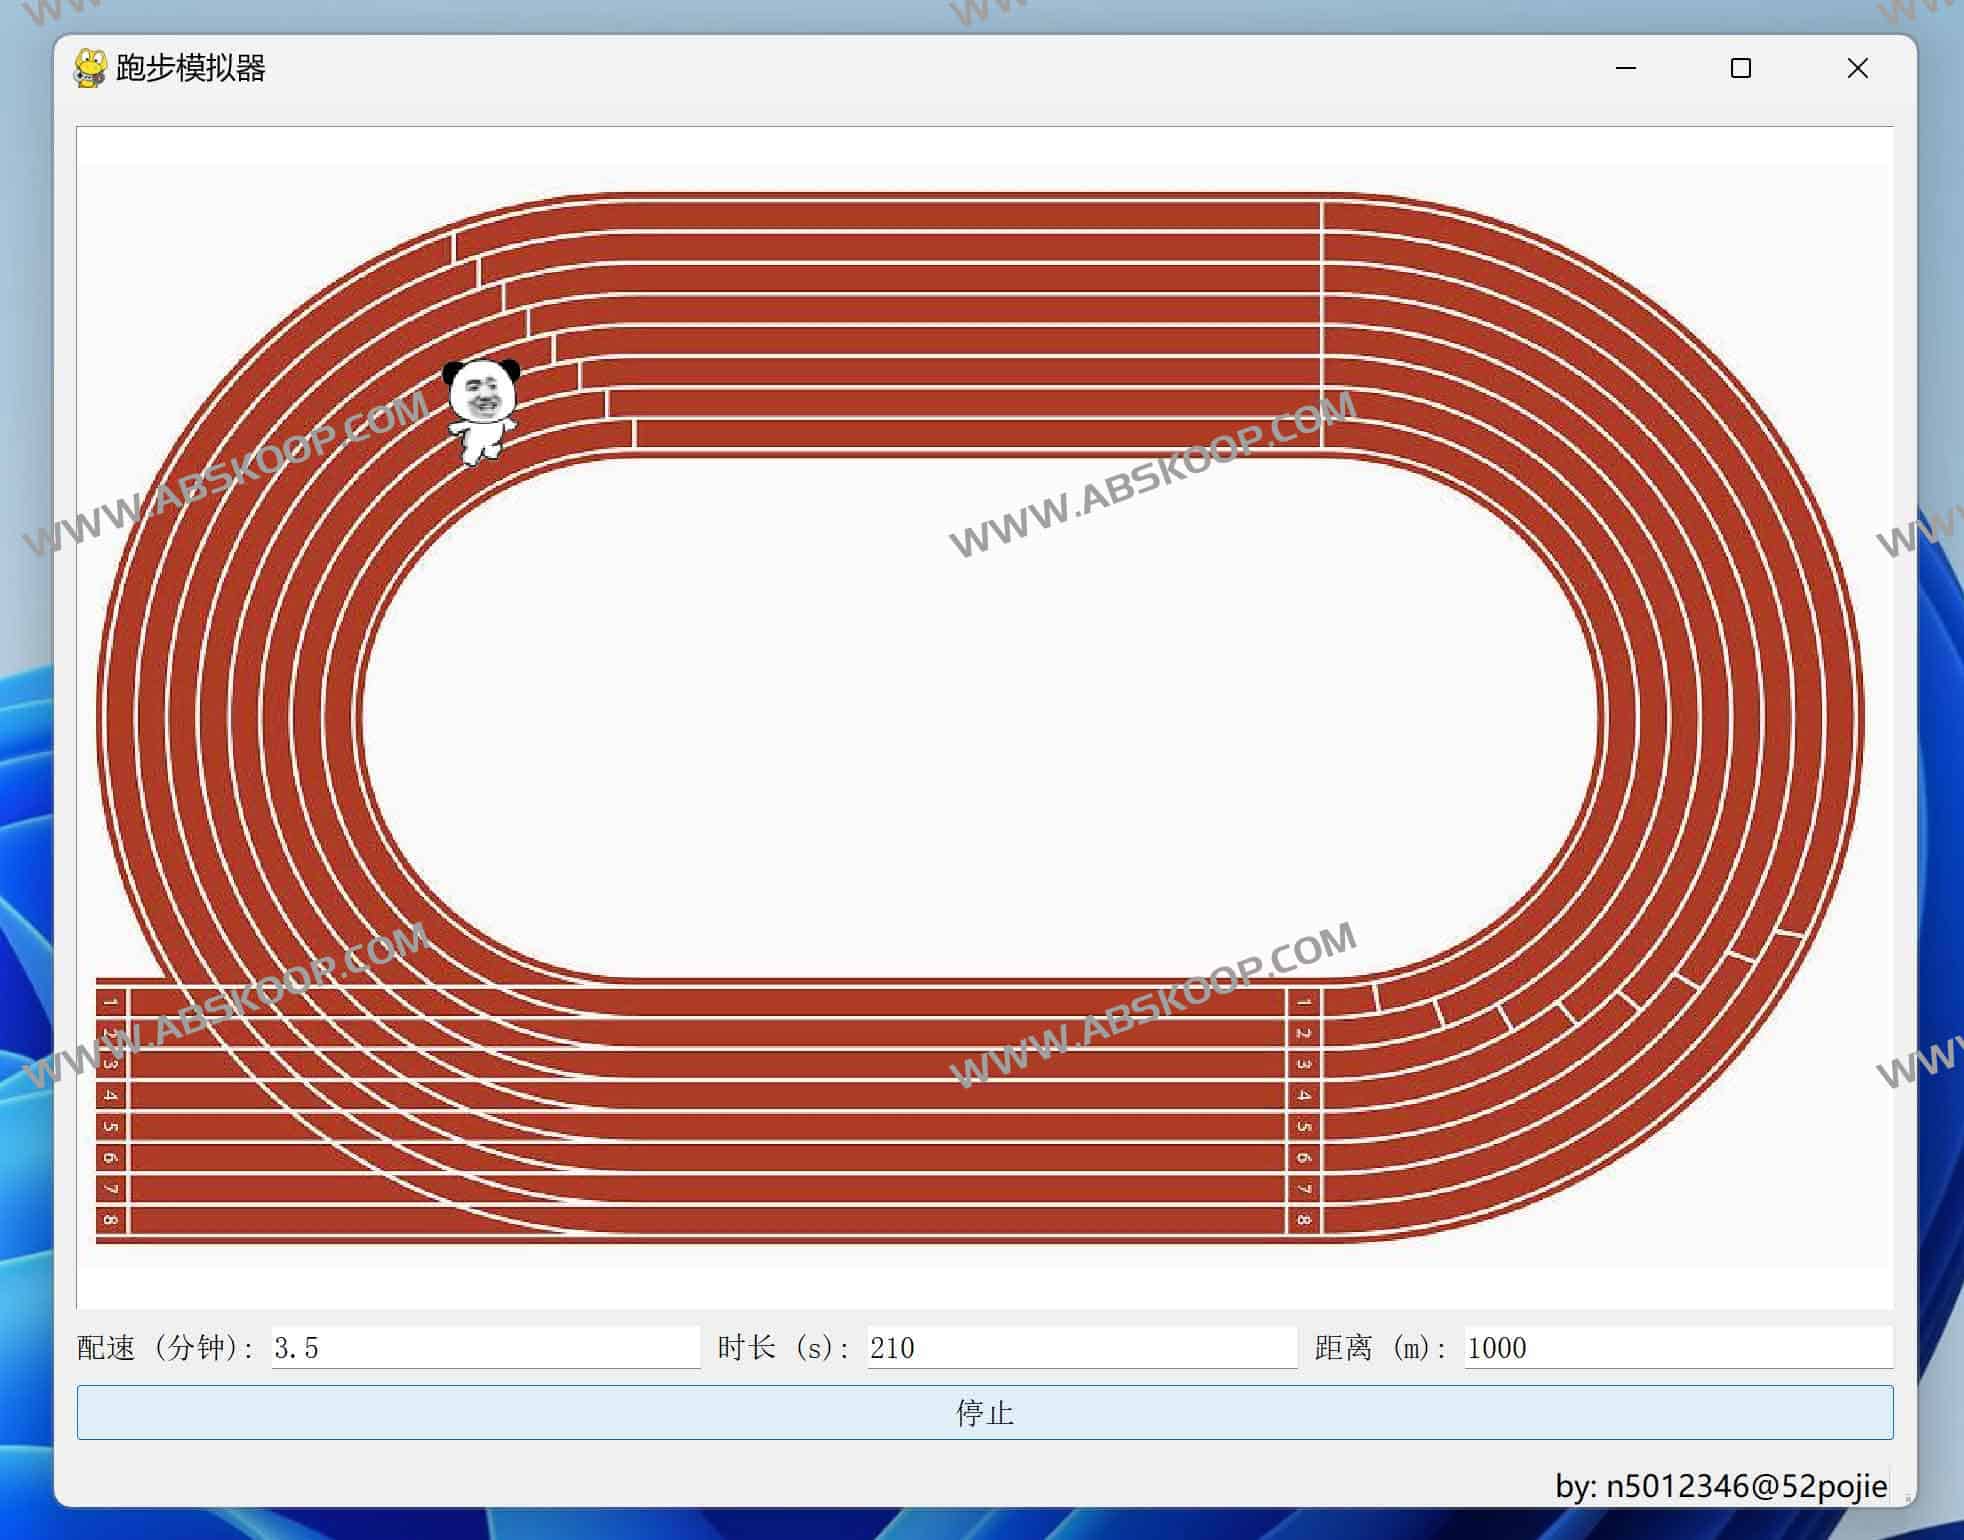1964x1540 pixels.
Task: Click the white infield of the track
Action: pyautogui.click(x=980, y=720)
